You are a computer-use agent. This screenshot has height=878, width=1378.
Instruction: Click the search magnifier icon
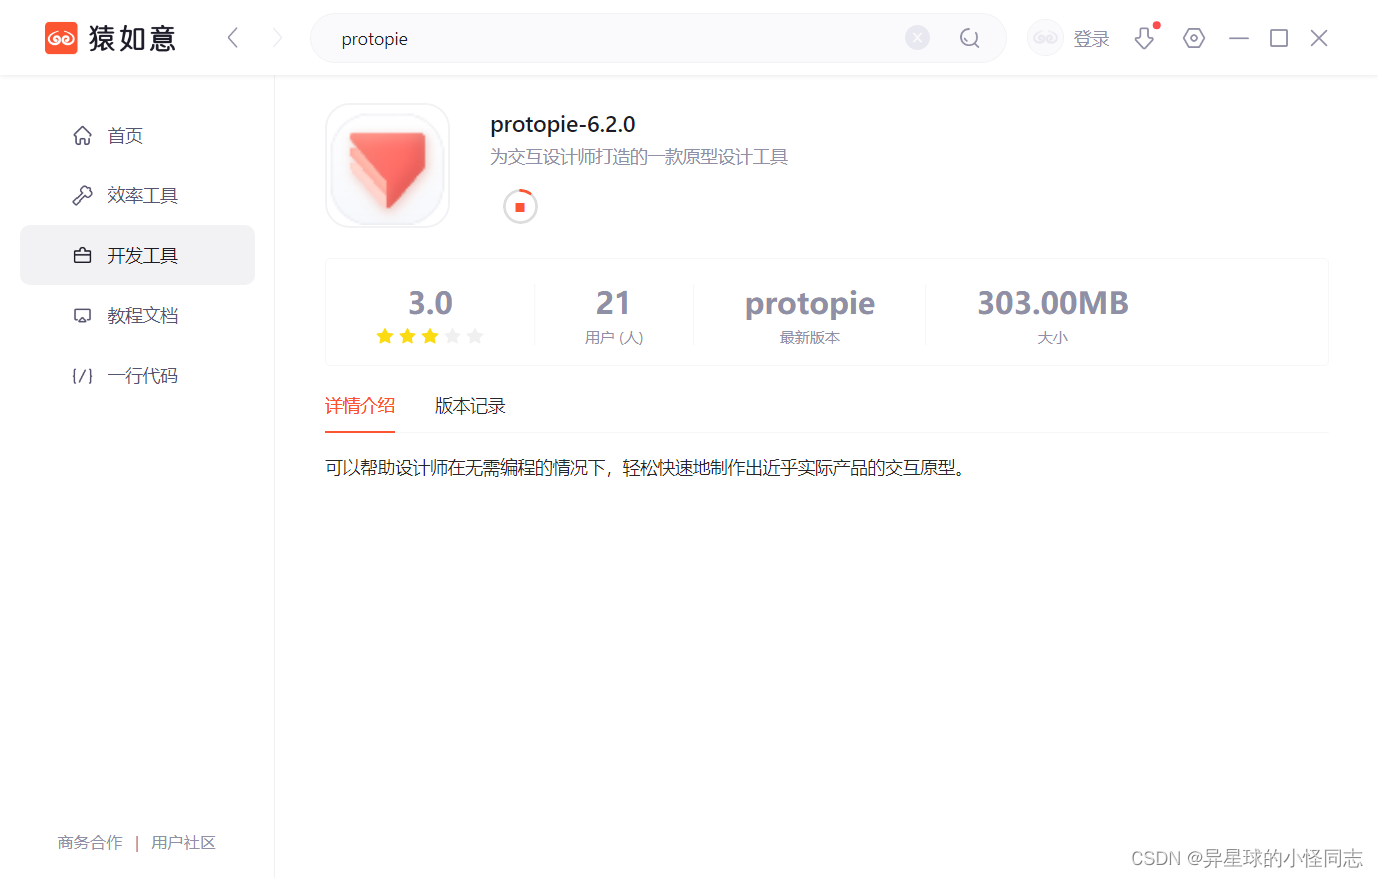[x=969, y=38]
